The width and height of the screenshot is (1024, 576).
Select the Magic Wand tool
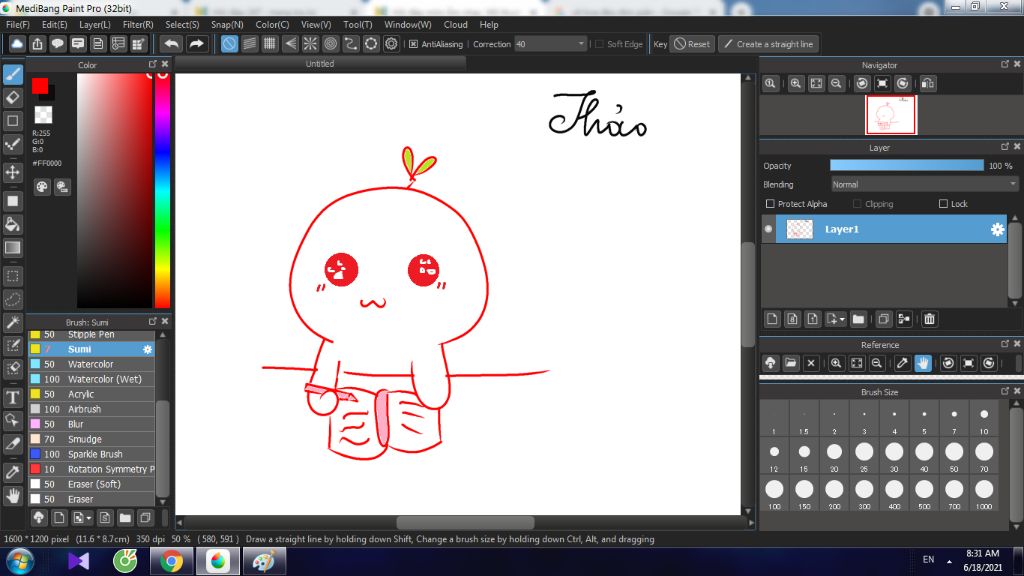[x=13, y=323]
